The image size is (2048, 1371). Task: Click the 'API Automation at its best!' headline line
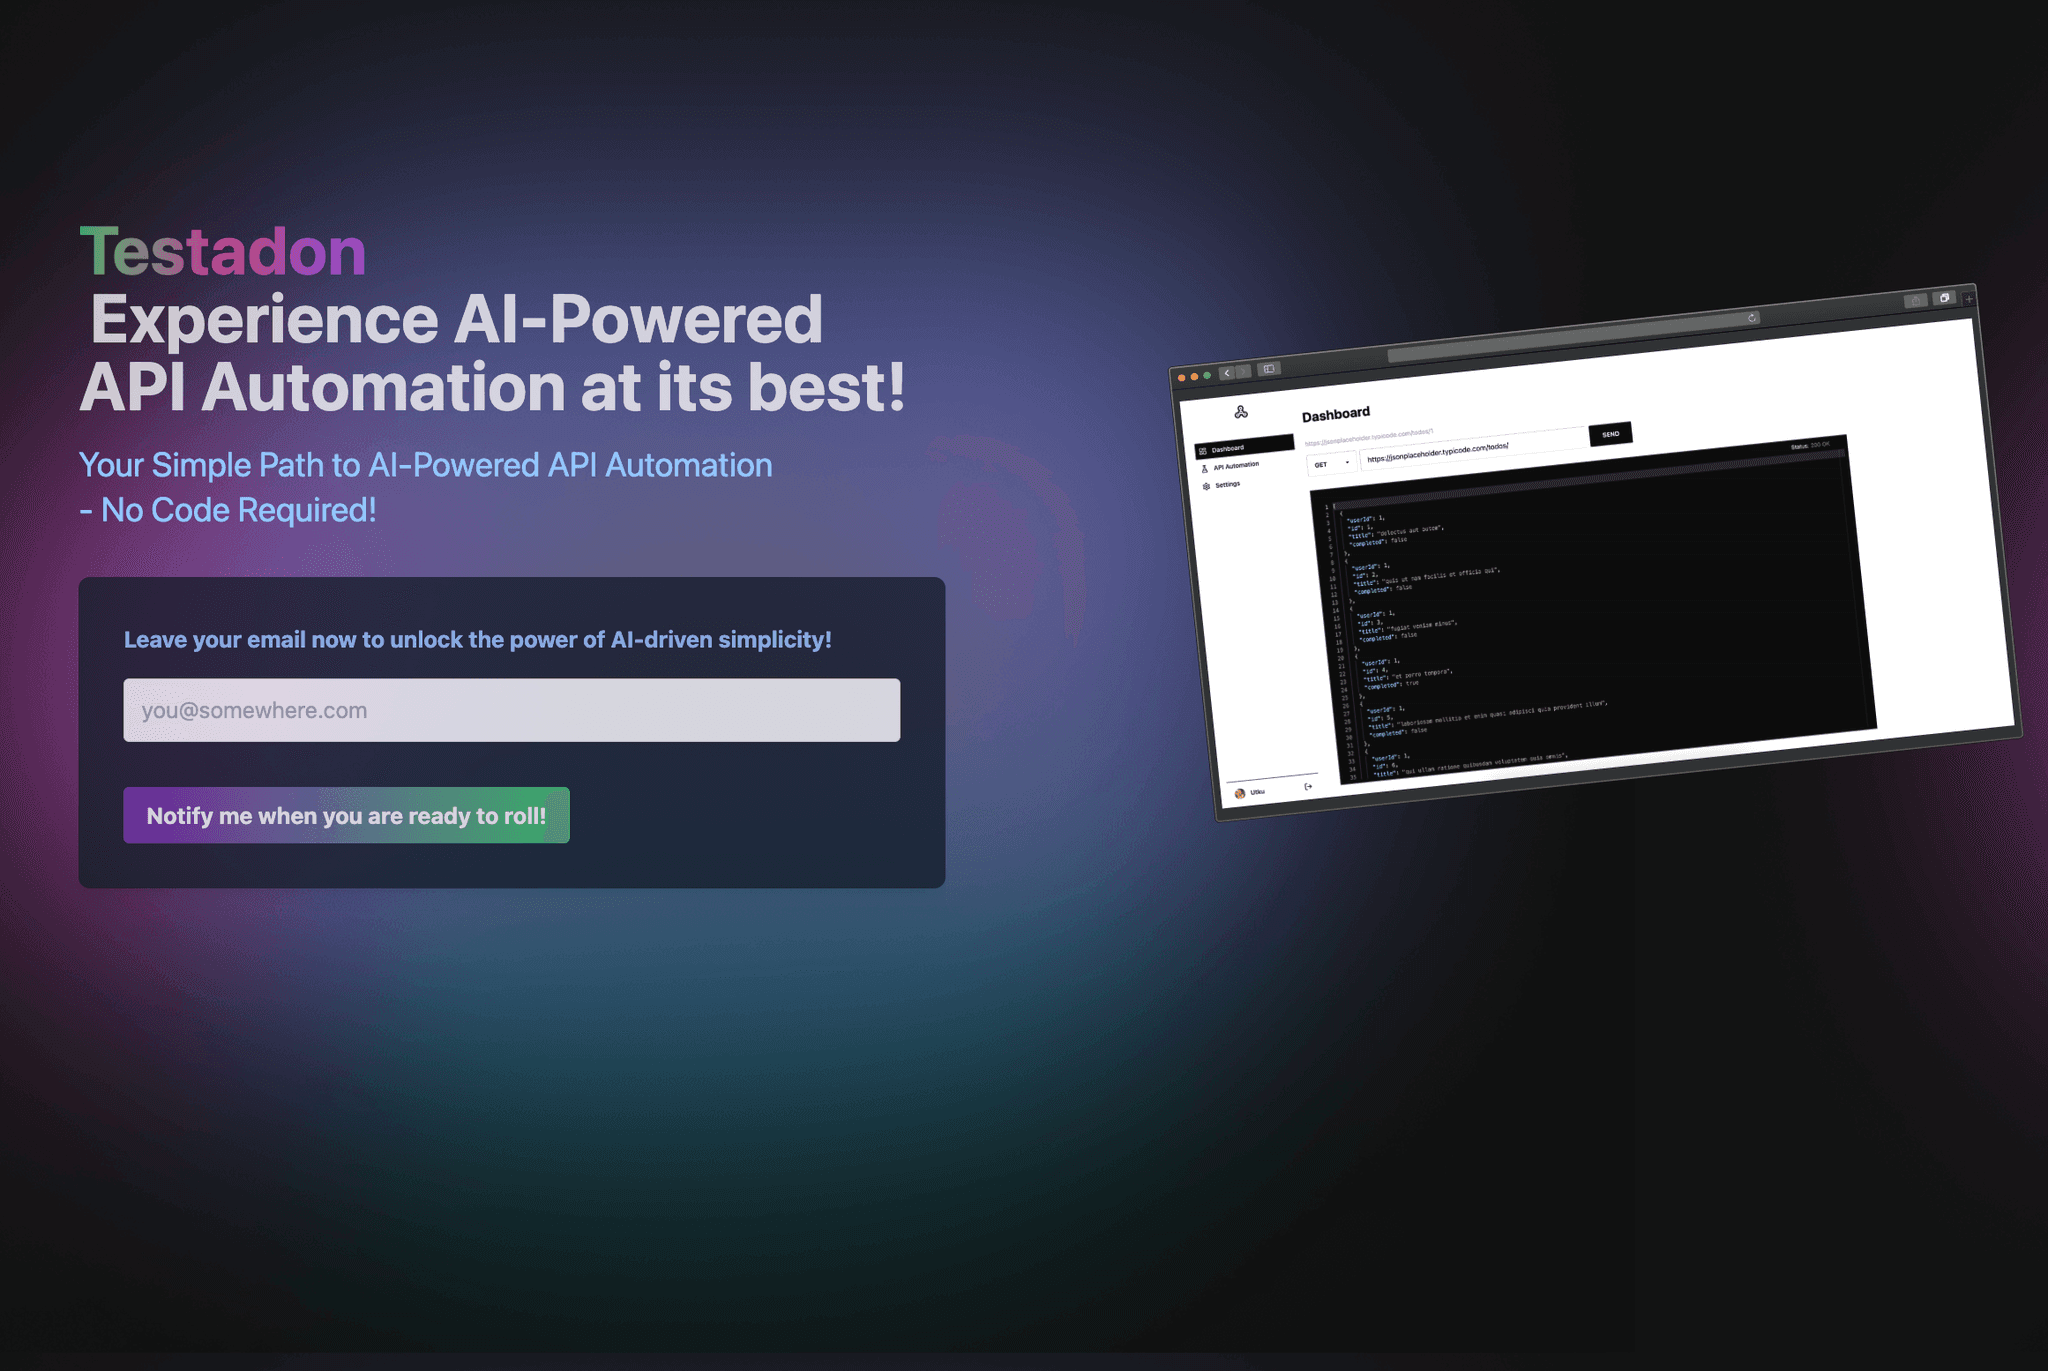click(492, 388)
